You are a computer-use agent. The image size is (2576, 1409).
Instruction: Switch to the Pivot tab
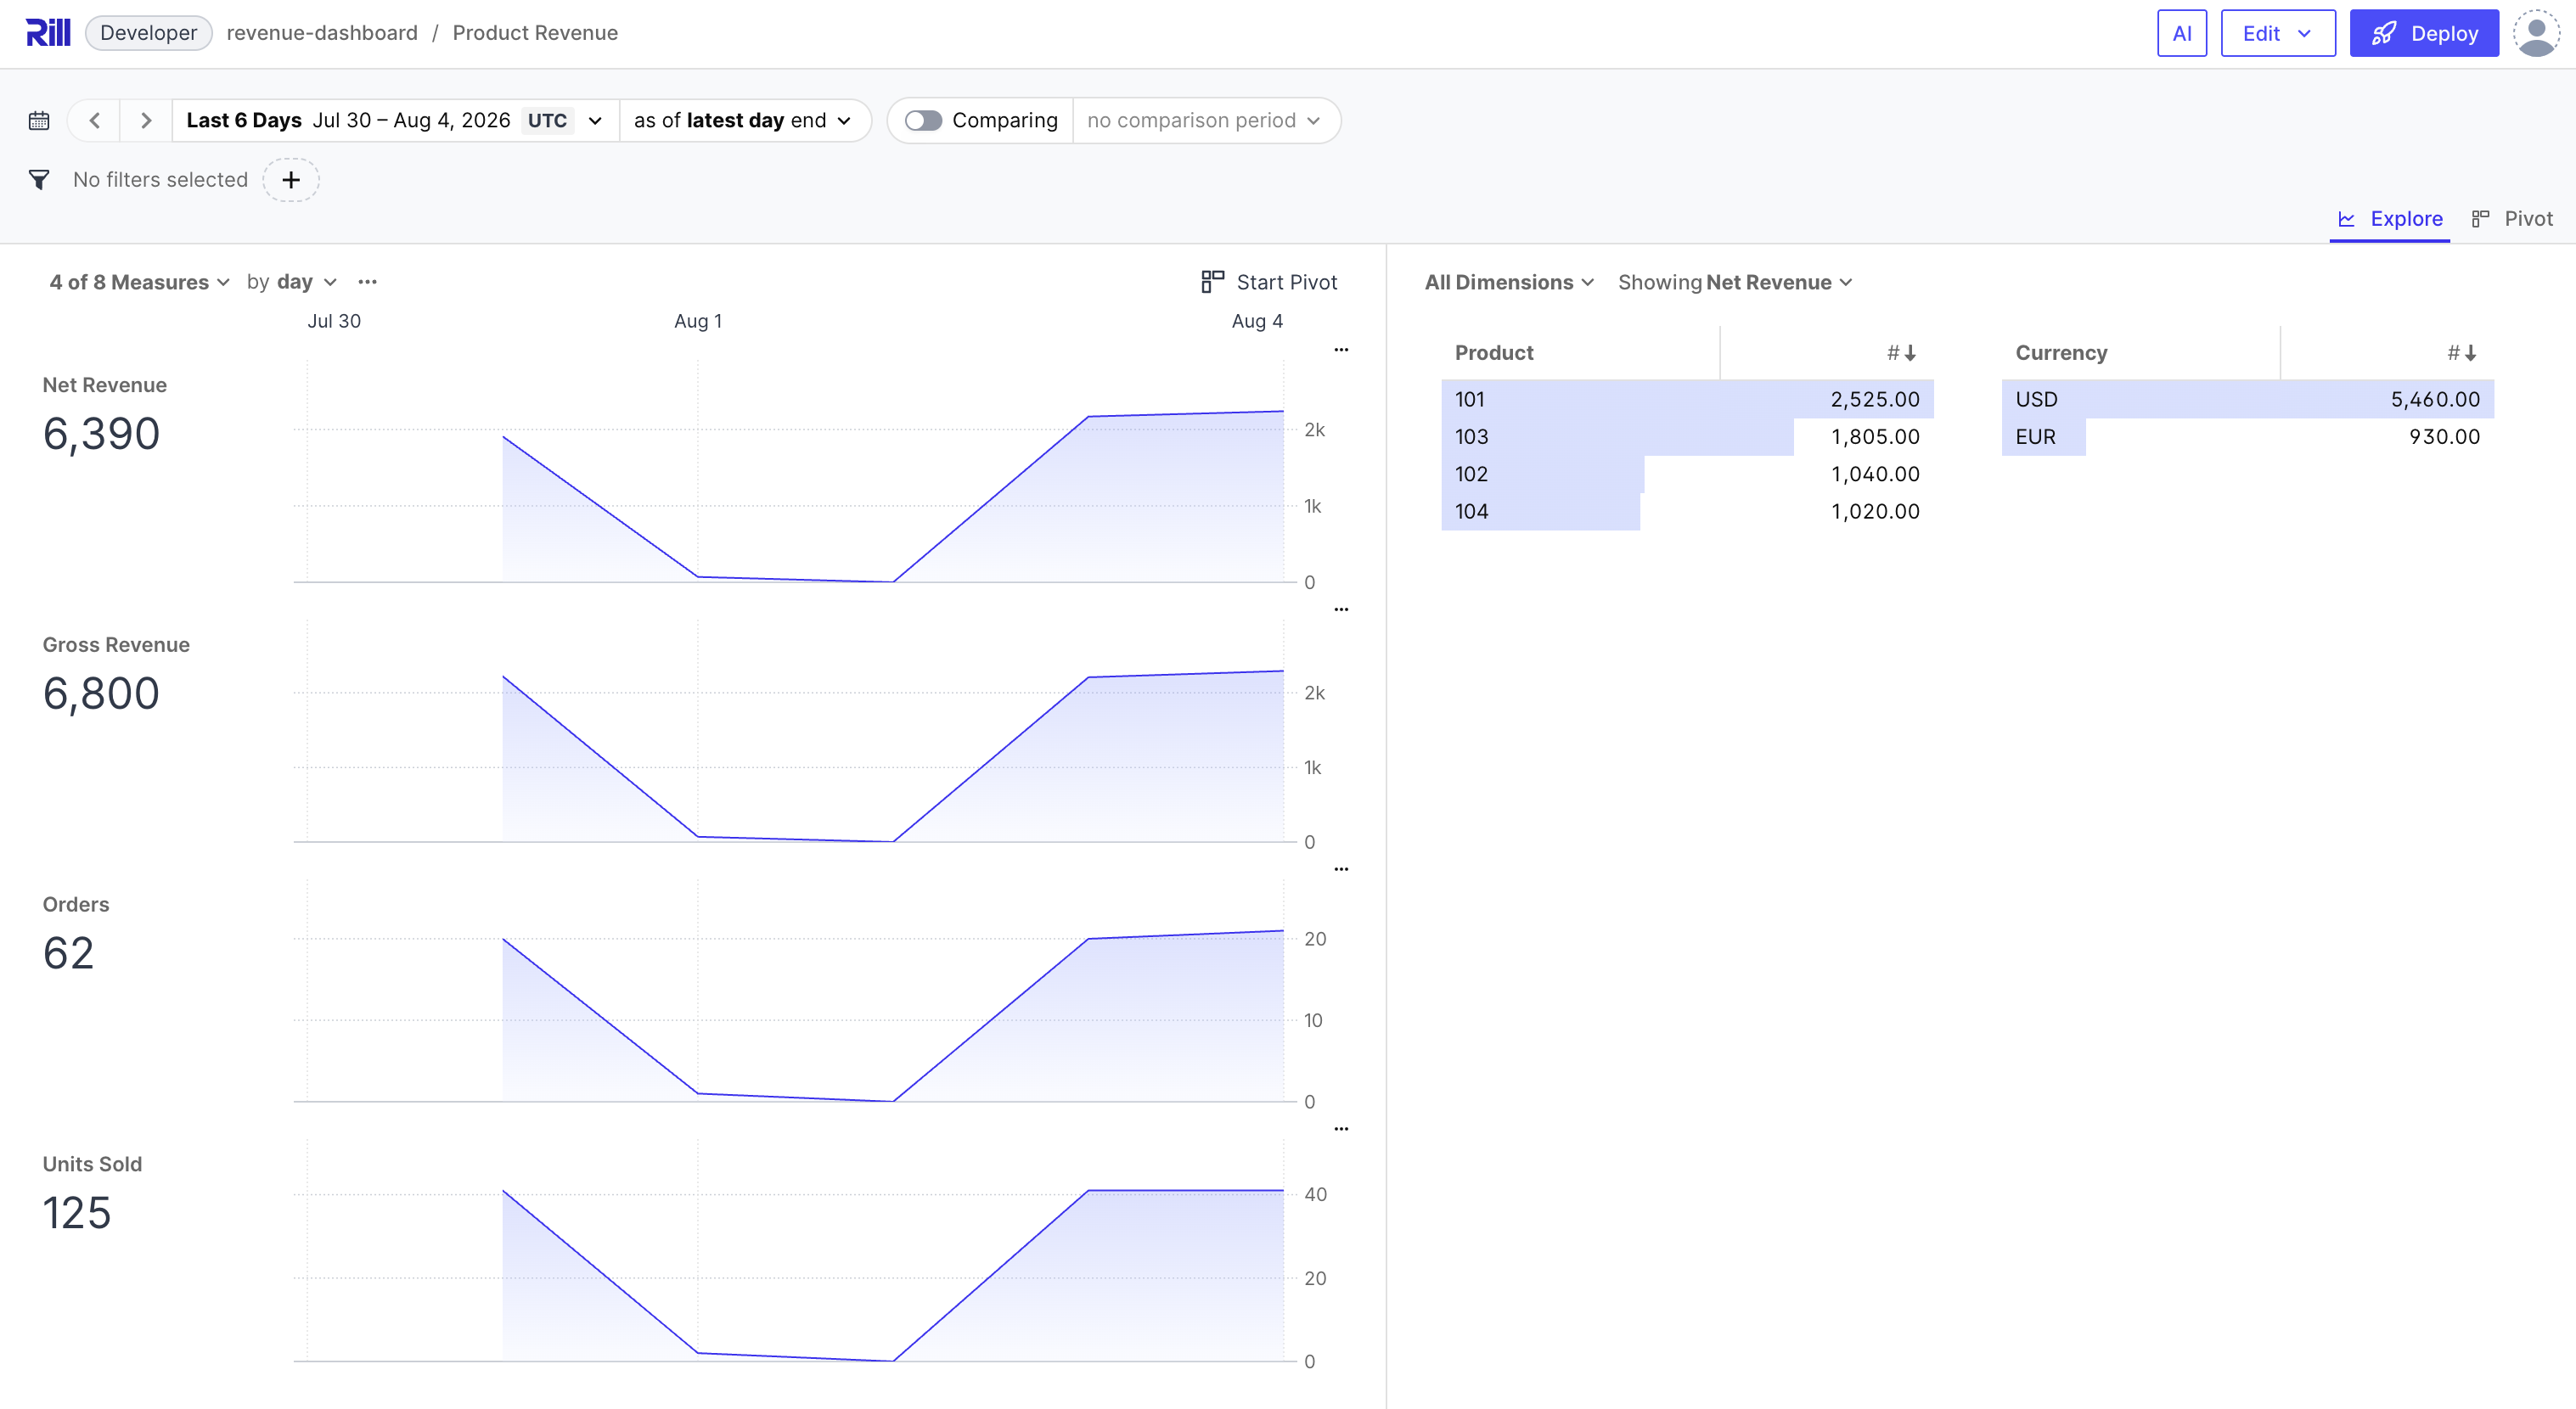click(x=2511, y=219)
